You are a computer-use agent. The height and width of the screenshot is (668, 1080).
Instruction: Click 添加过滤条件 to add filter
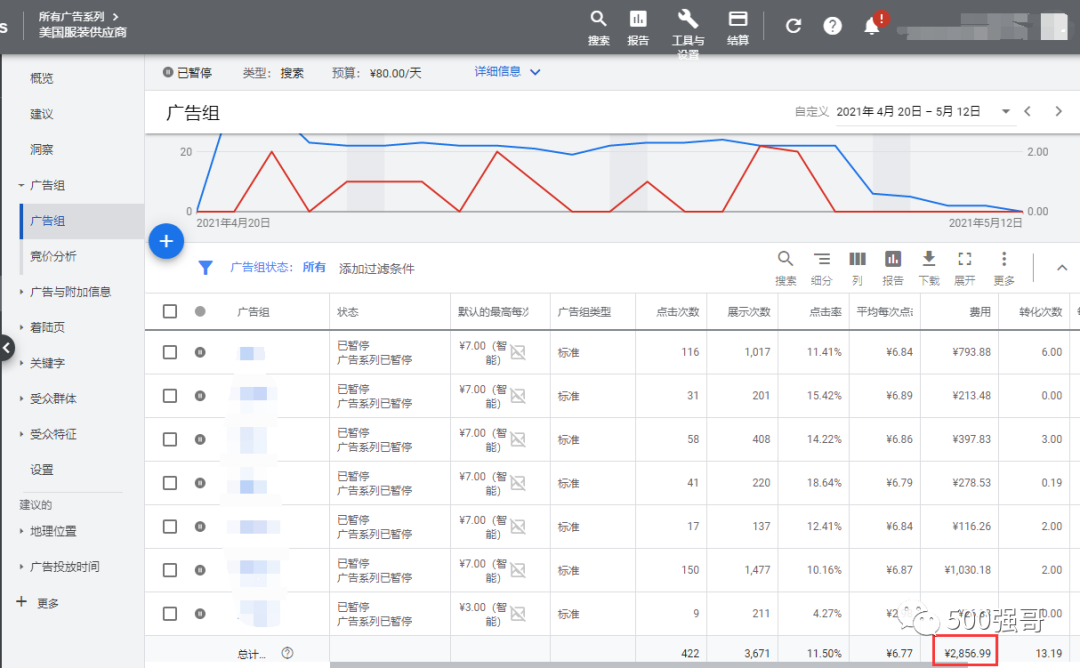[376, 269]
